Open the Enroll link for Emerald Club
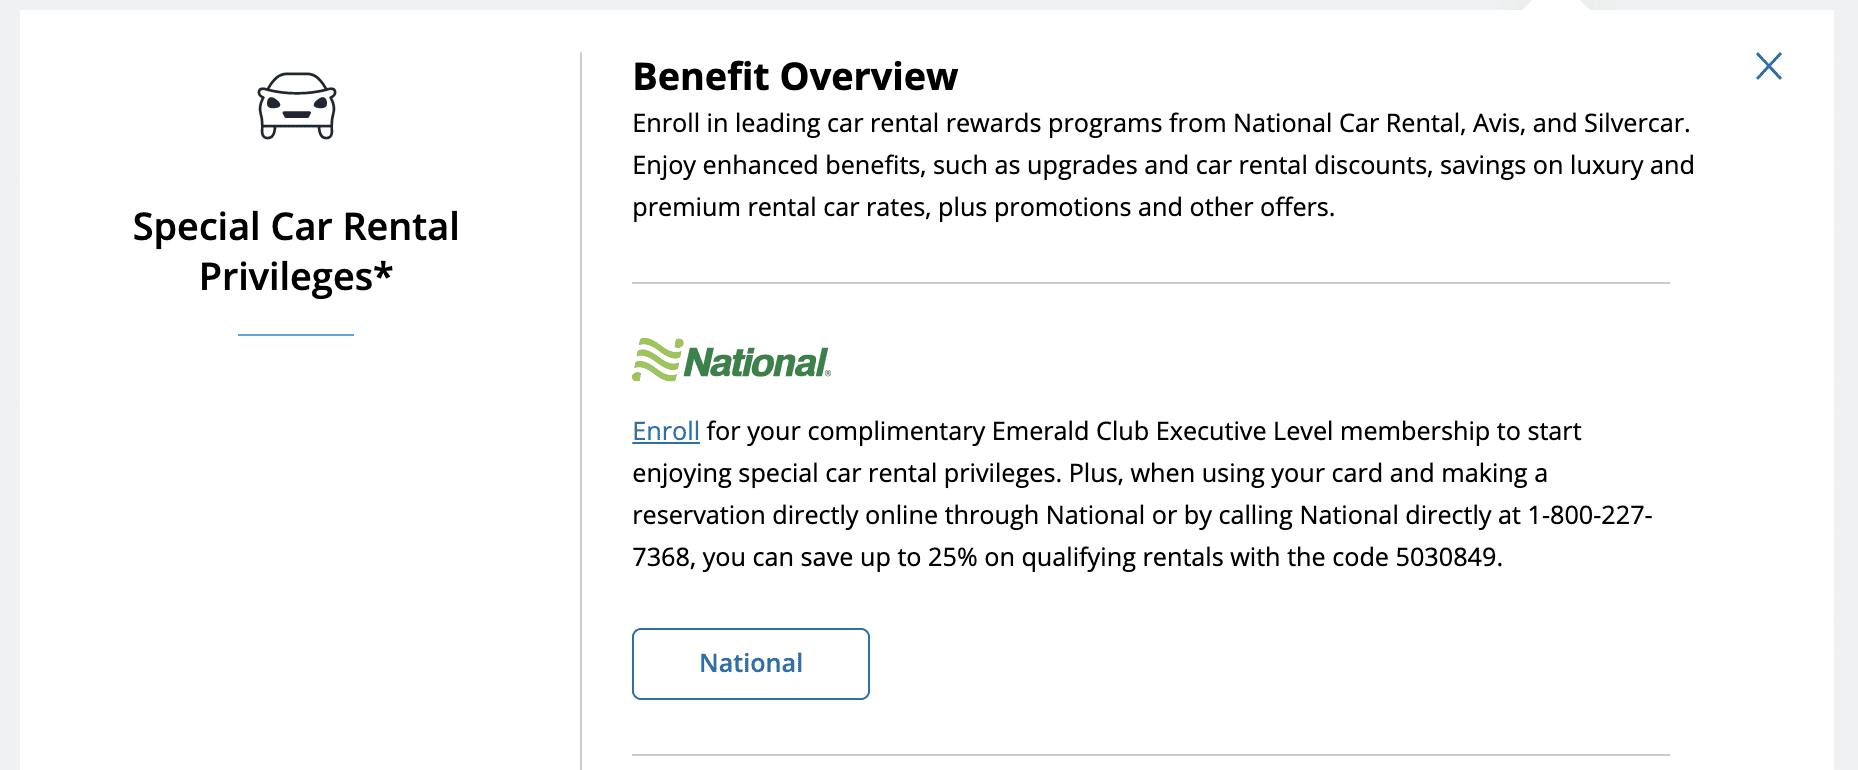This screenshot has width=1858, height=770. point(665,431)
